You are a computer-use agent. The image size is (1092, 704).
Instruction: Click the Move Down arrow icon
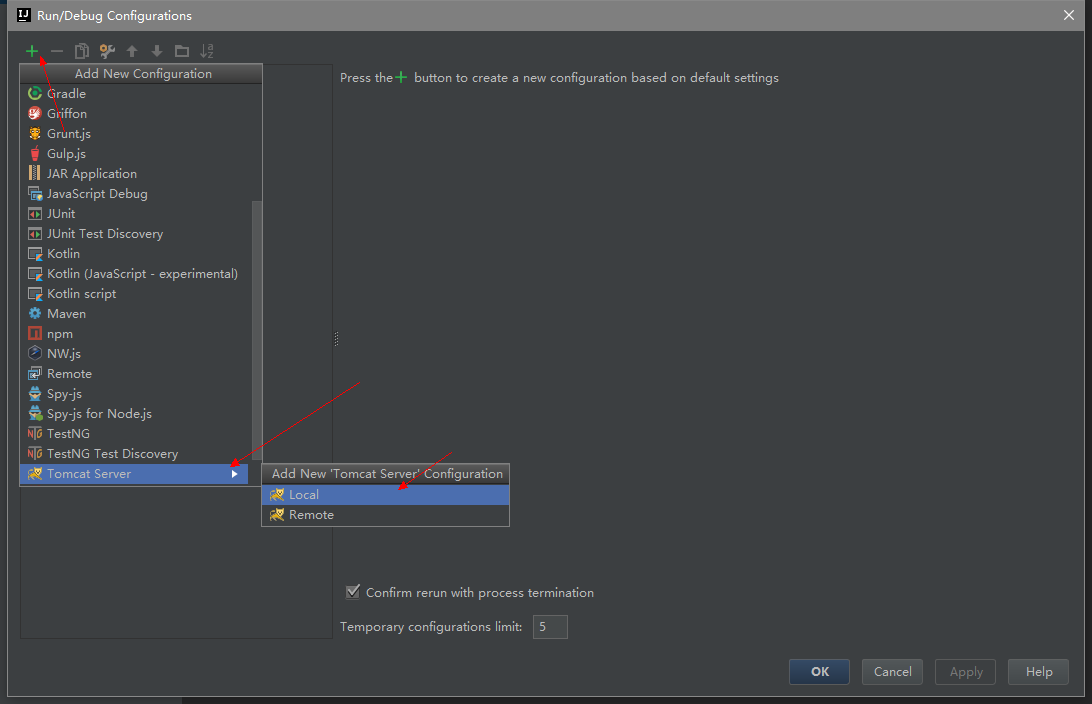(157, 51)
